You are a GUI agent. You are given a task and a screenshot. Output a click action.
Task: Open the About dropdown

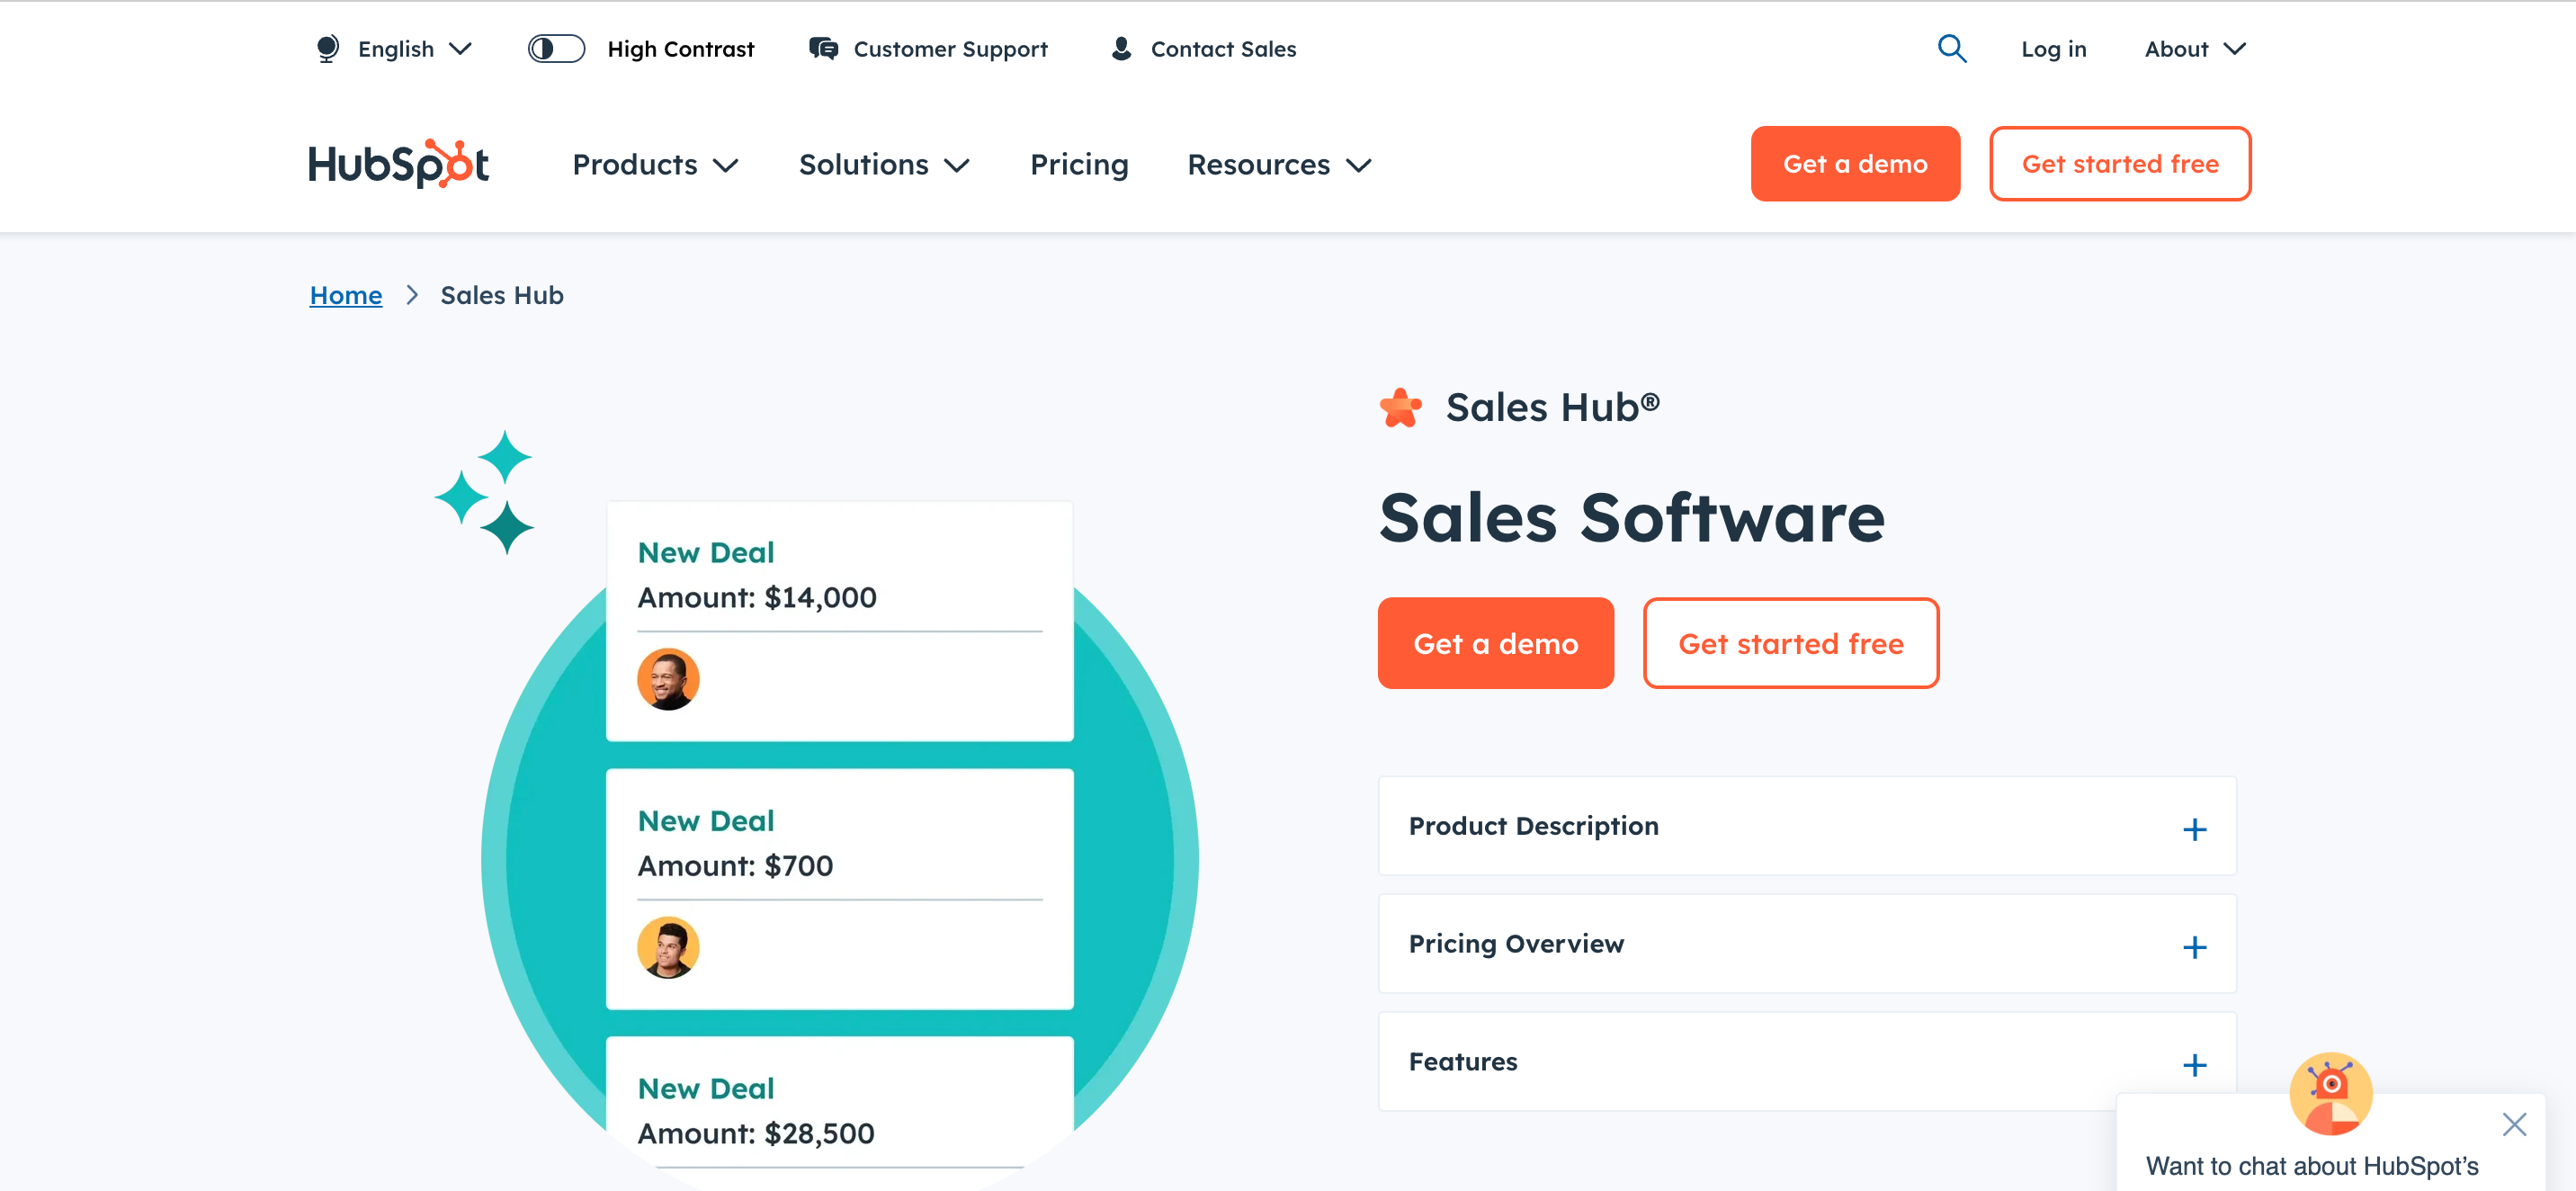(x=2194, y=48)
